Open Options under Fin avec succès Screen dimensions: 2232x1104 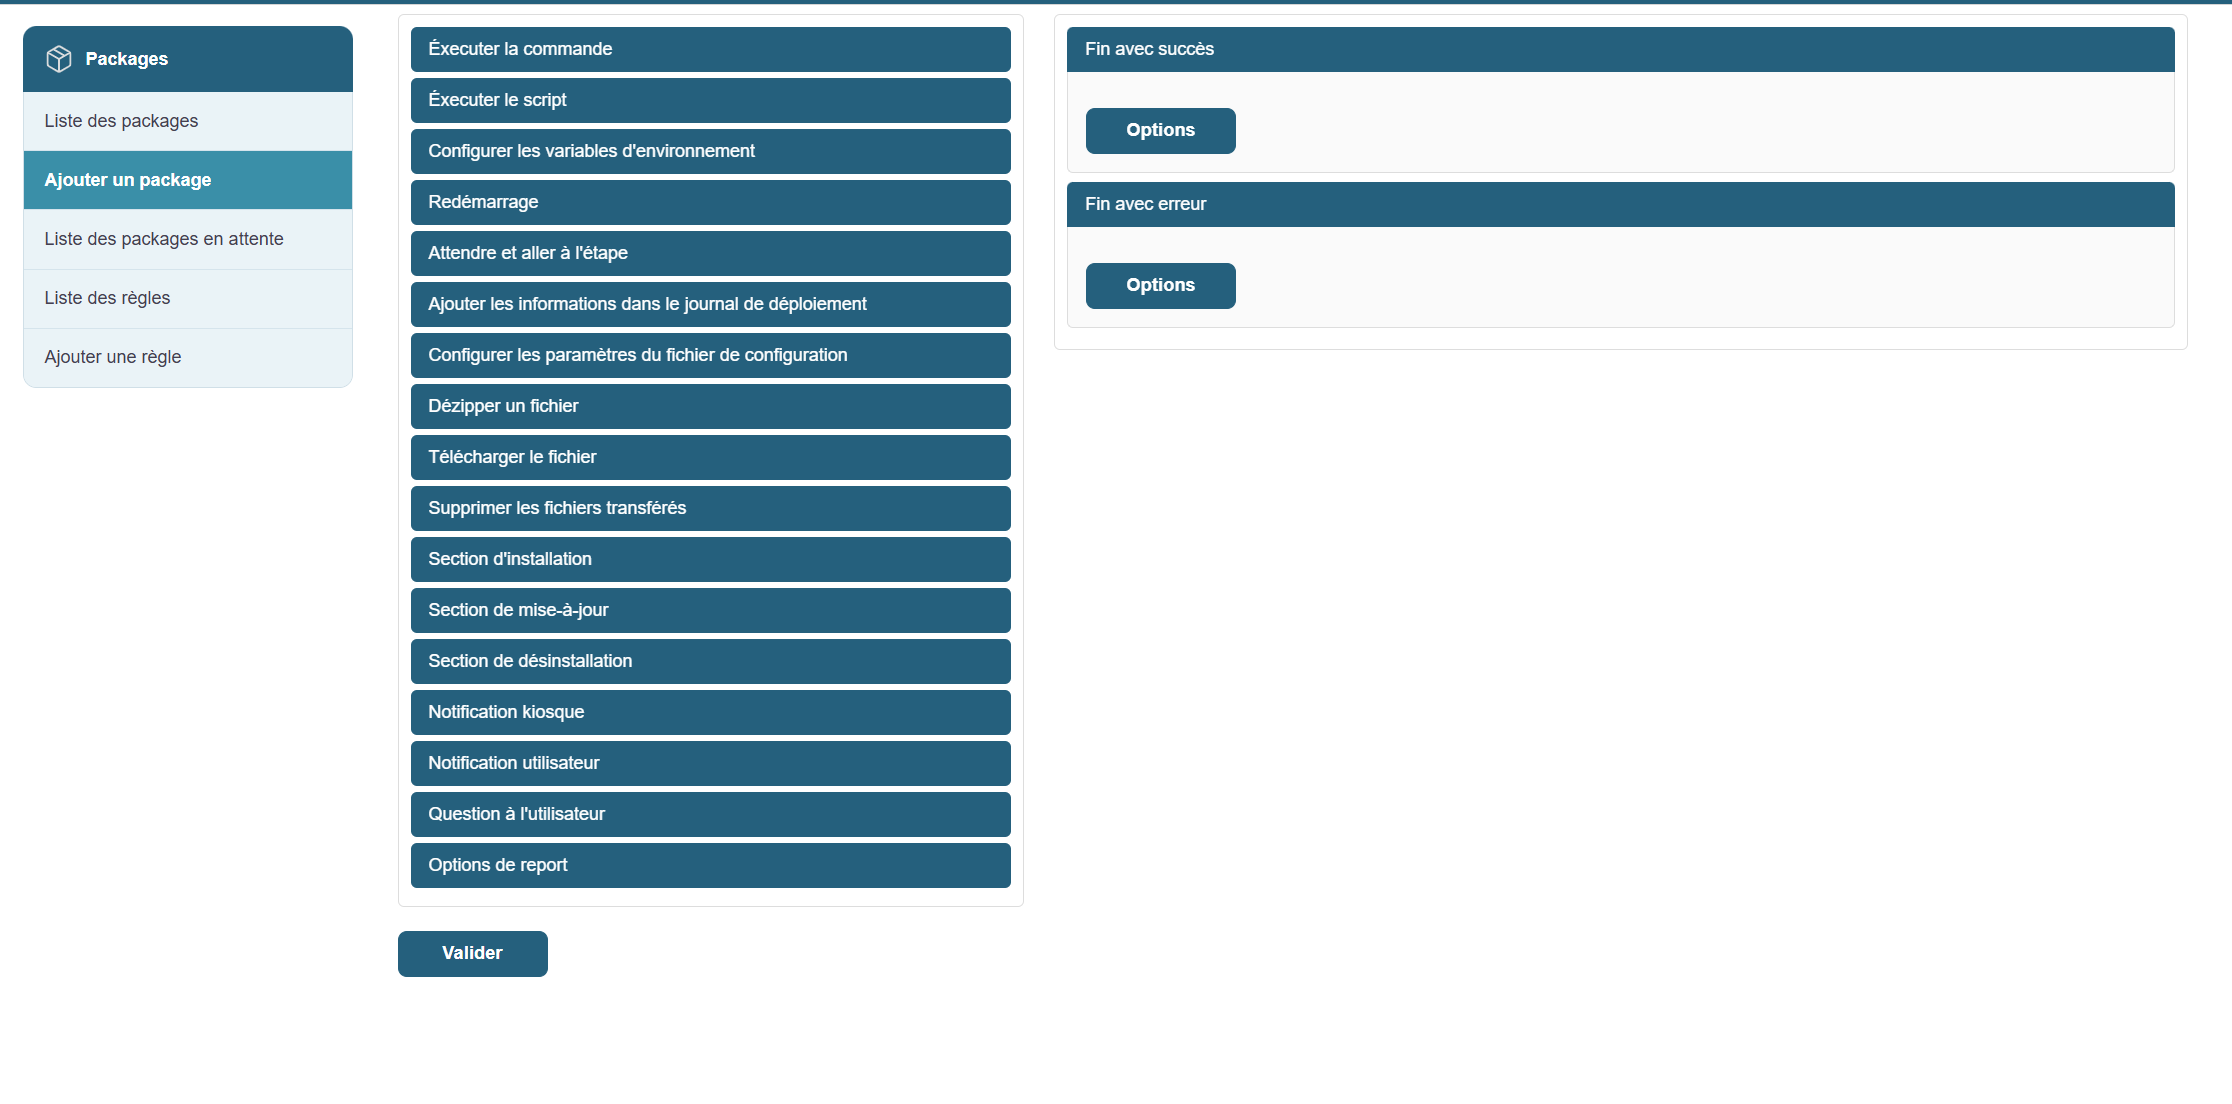1160,131
